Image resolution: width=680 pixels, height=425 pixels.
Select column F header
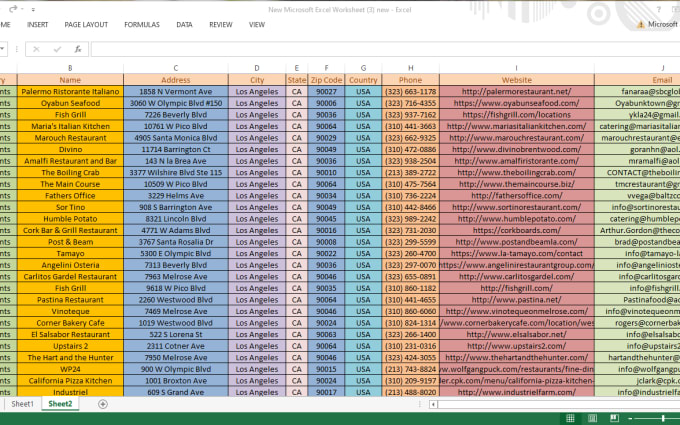coord(327,68)
